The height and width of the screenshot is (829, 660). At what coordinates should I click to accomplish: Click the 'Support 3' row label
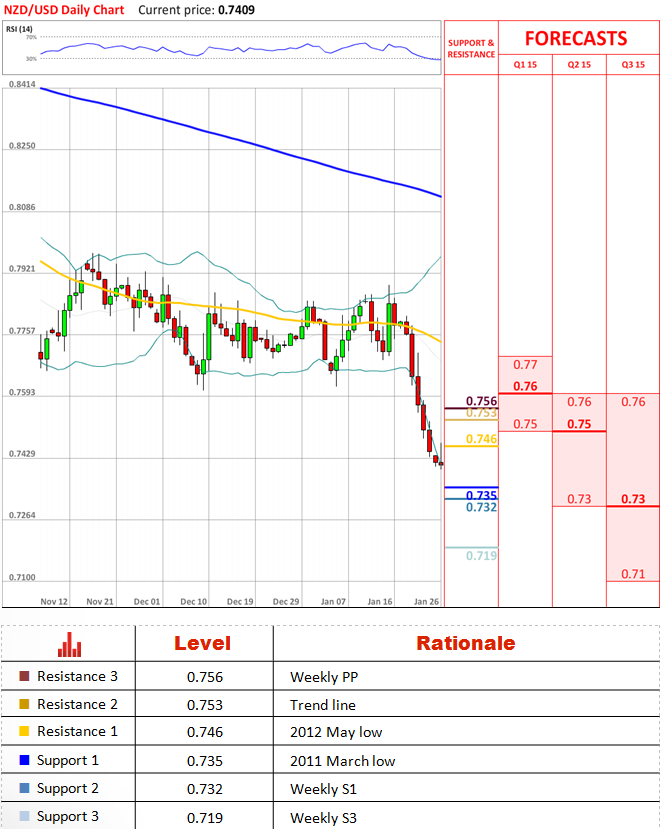pos(68,816)
